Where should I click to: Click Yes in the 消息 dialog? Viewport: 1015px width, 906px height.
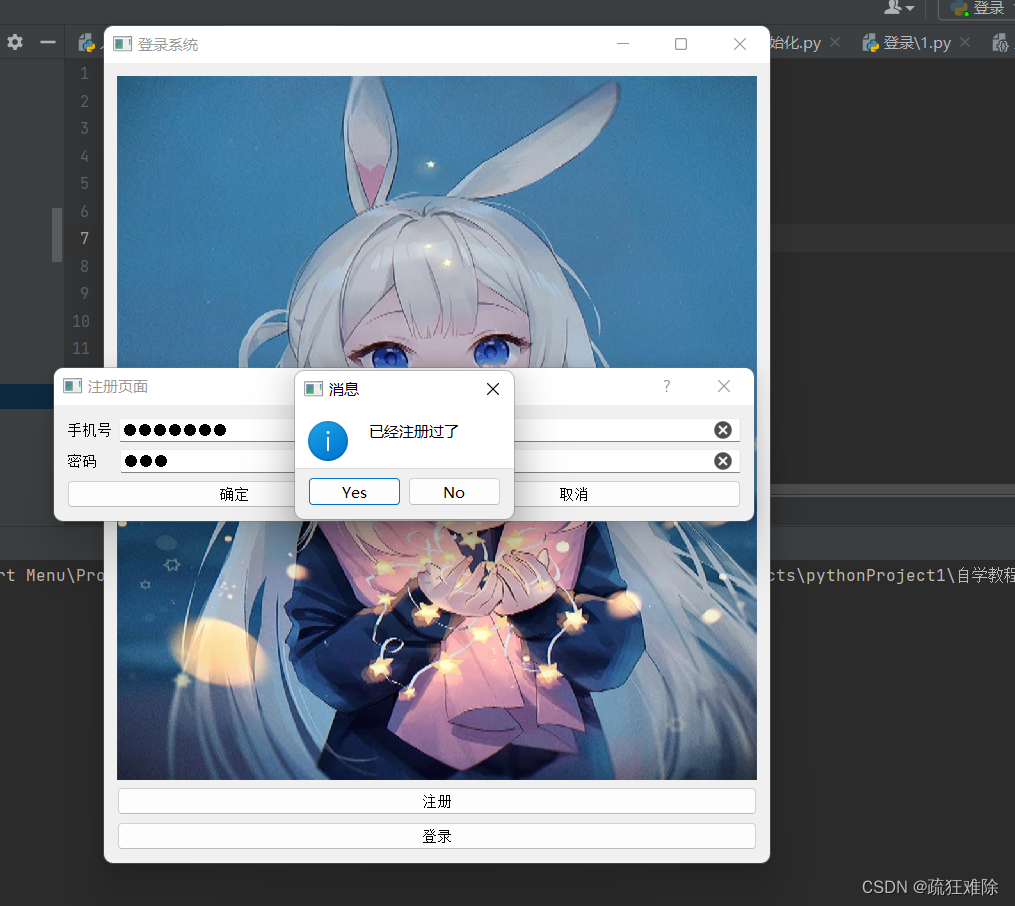point(354,492)
